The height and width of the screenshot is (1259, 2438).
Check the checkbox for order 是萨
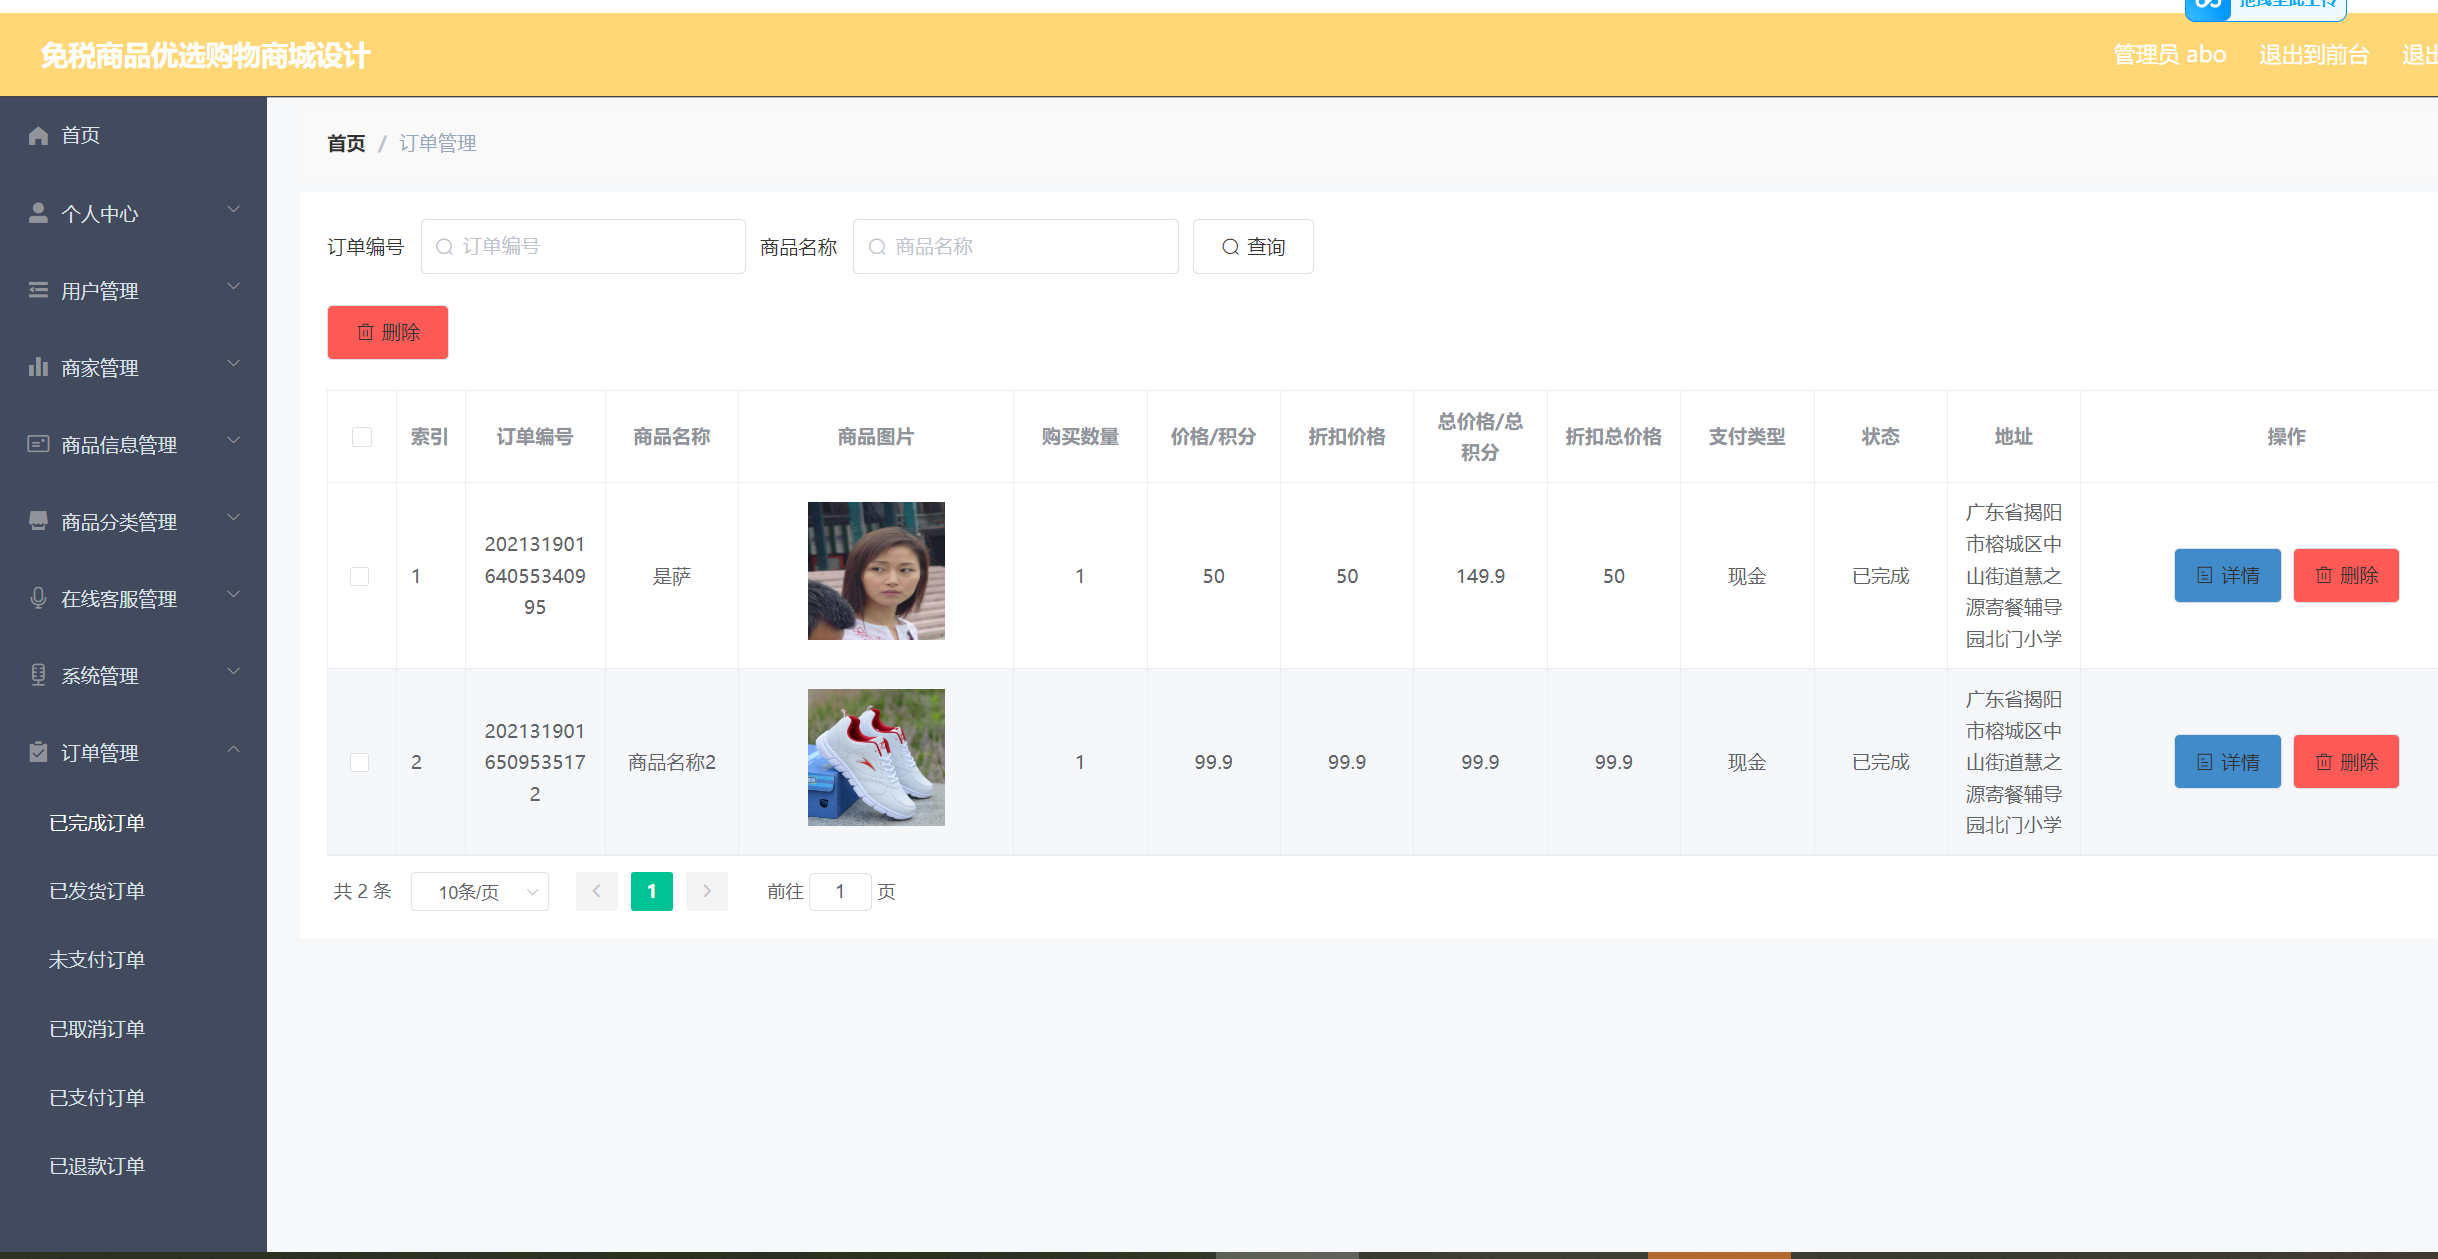tap(361, 576)
